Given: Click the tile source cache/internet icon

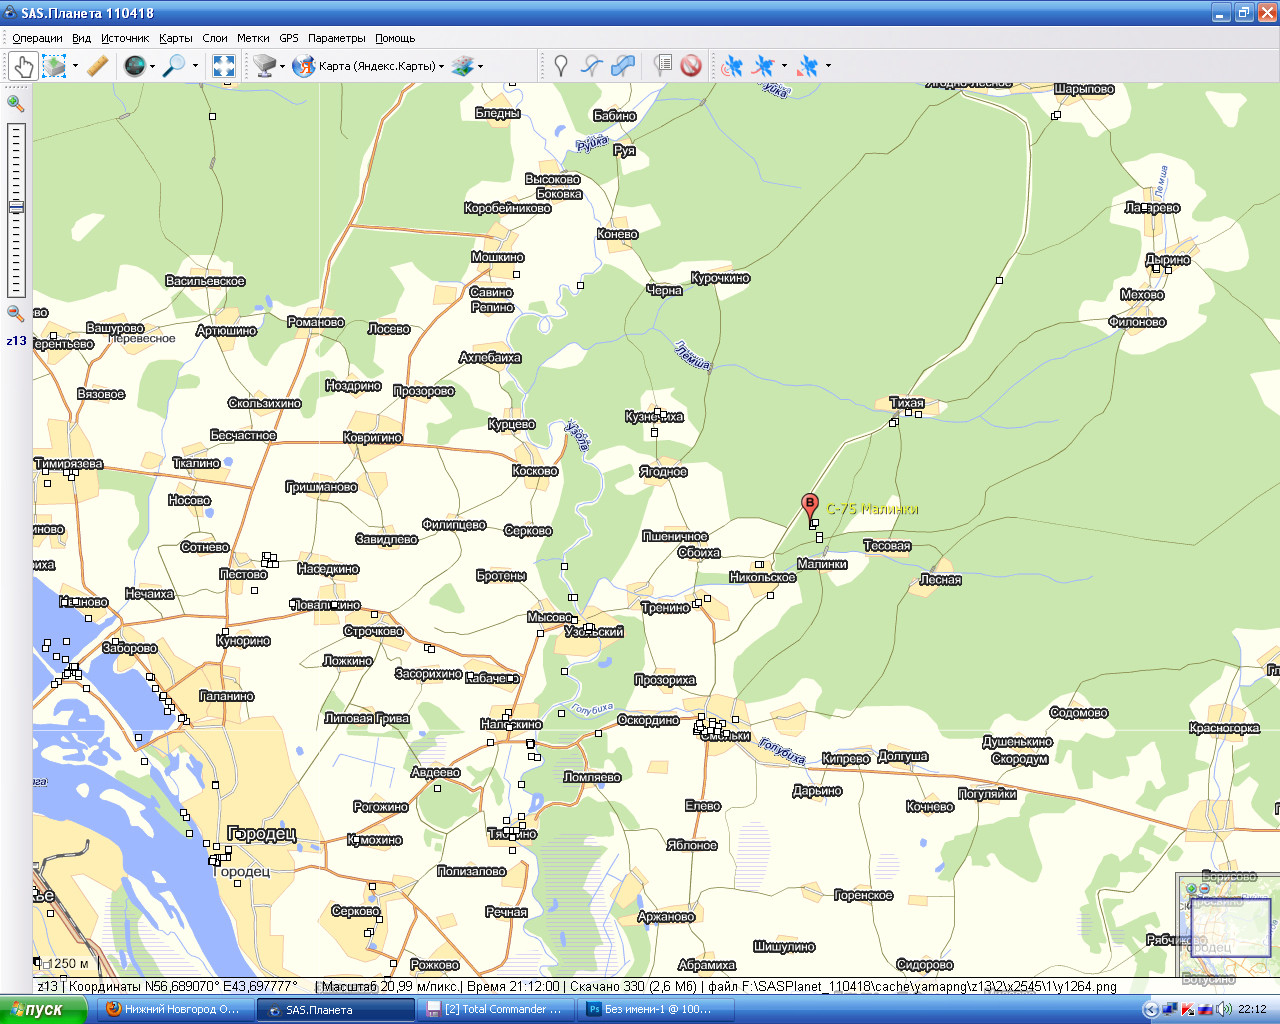Looking at the screenshot, I should click(x=264, y=66).
